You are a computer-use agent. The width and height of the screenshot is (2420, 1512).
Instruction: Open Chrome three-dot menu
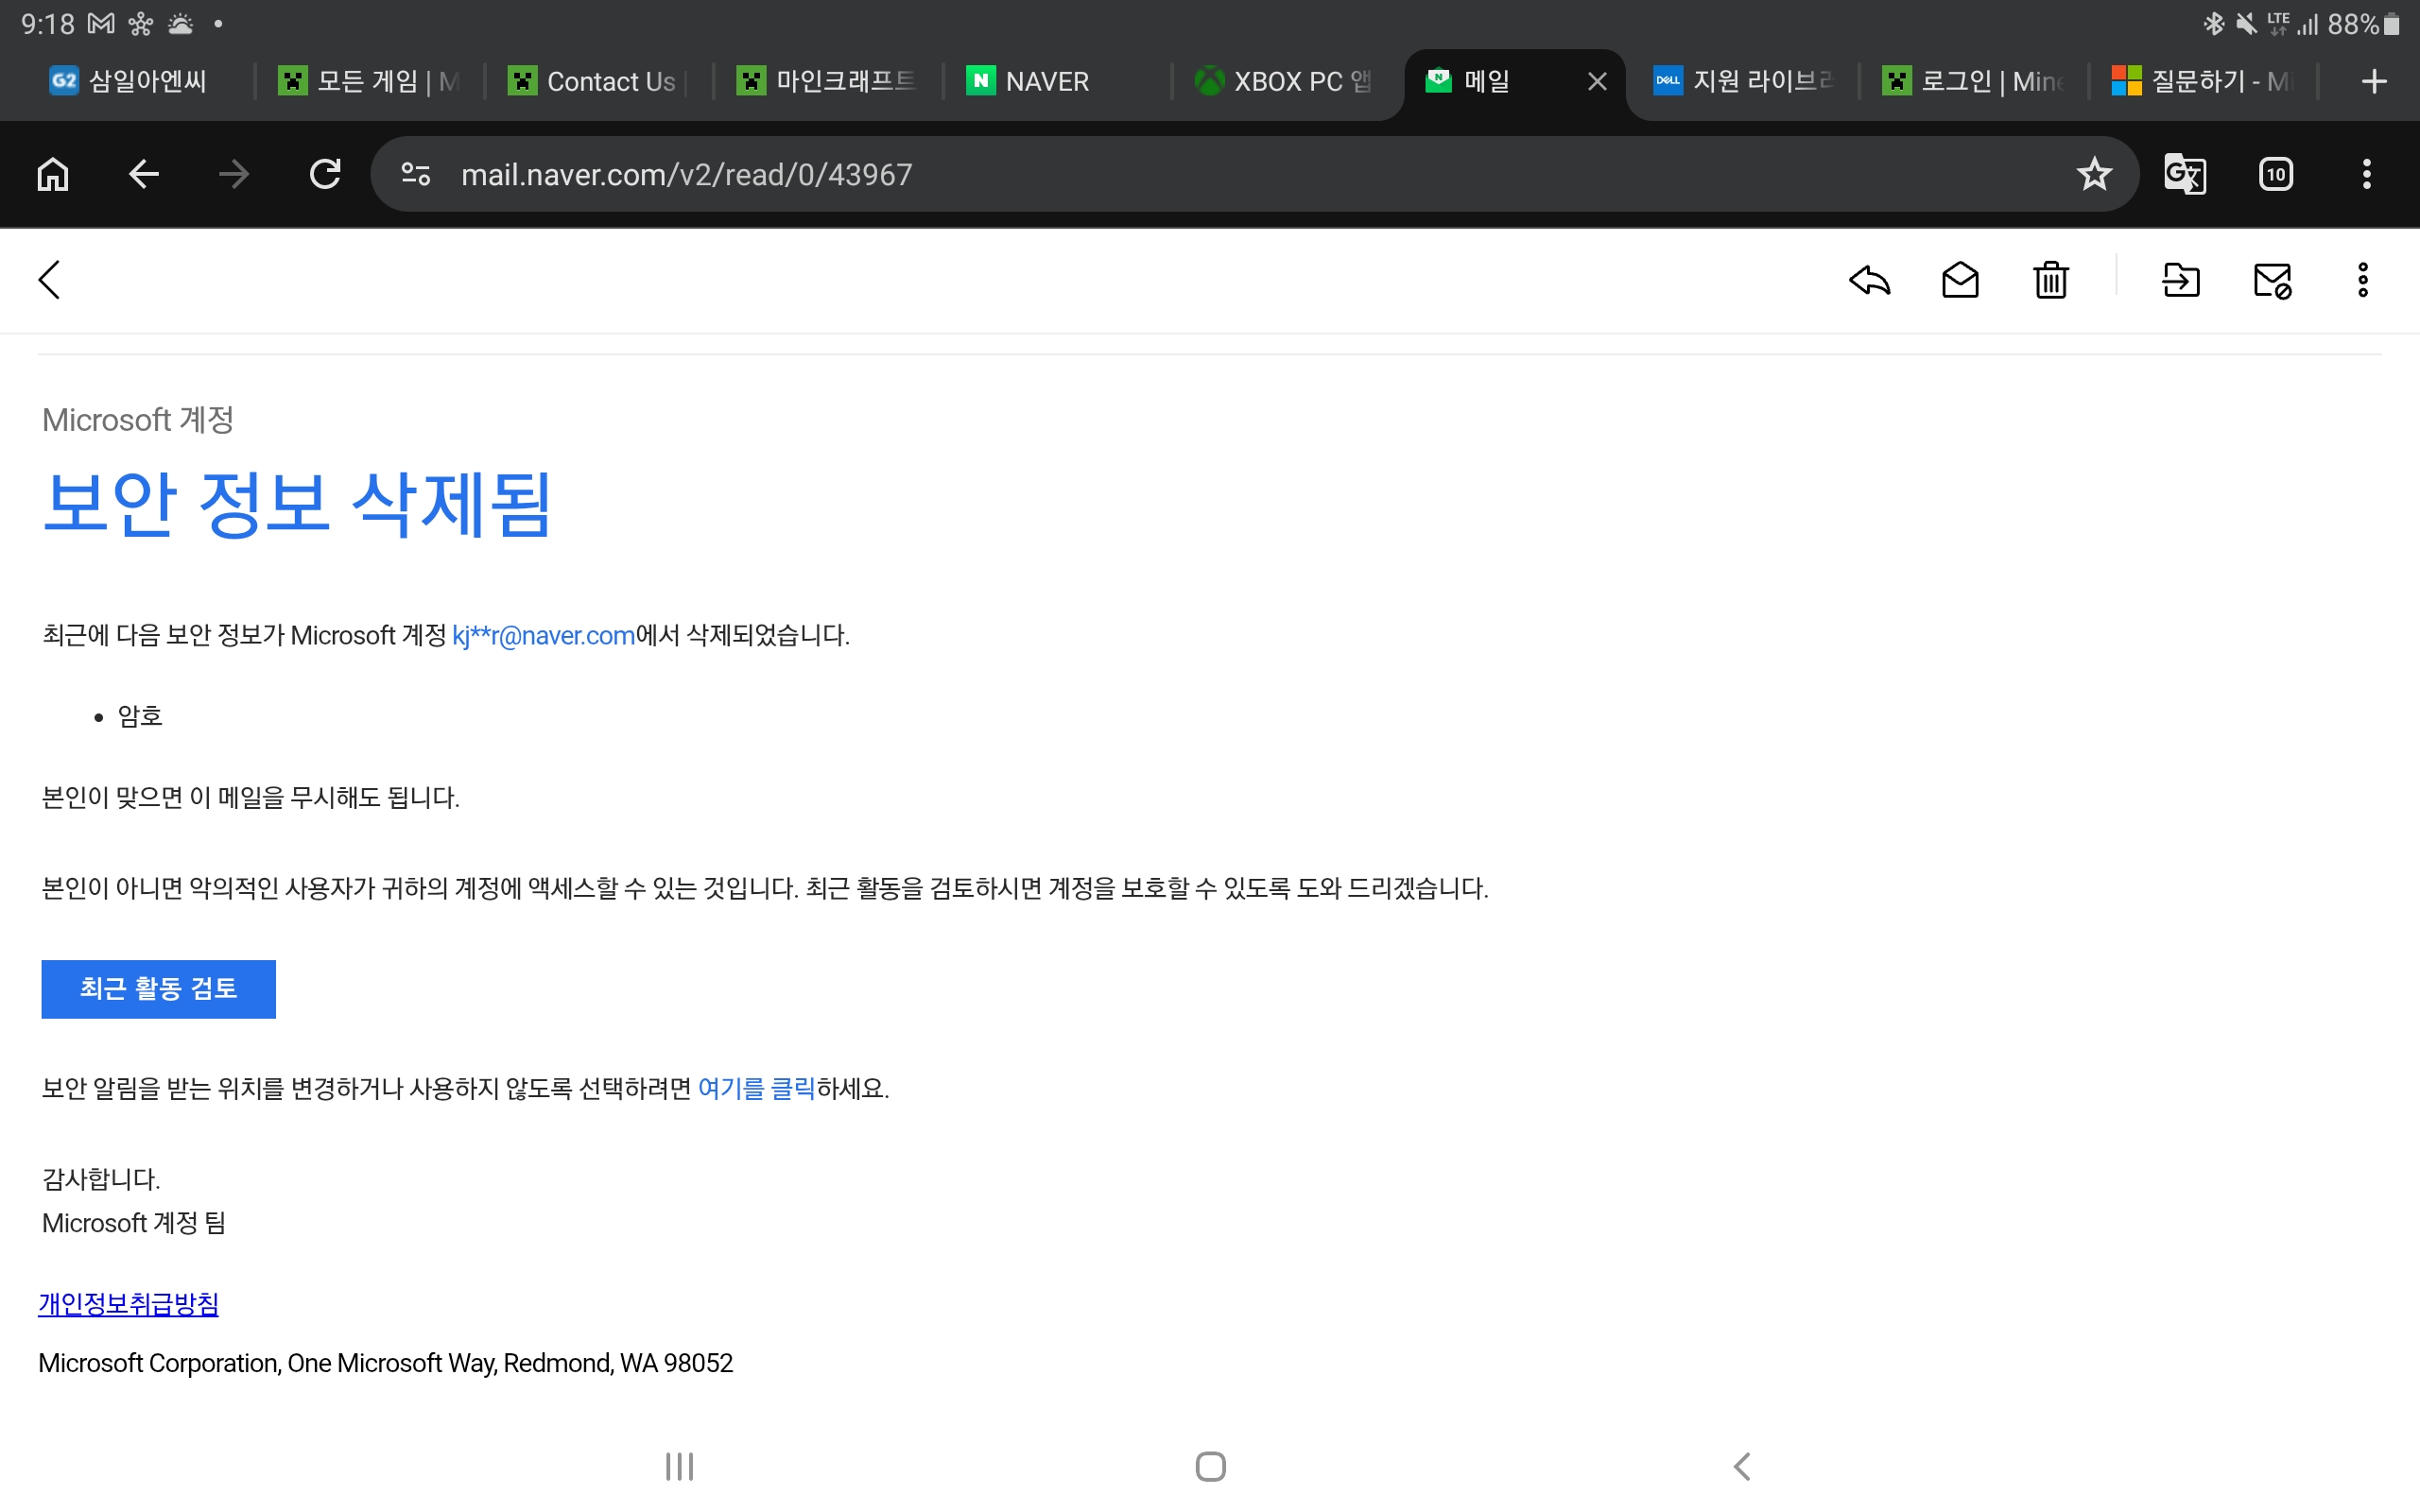pyautogui.click(x=2366, y=174)
